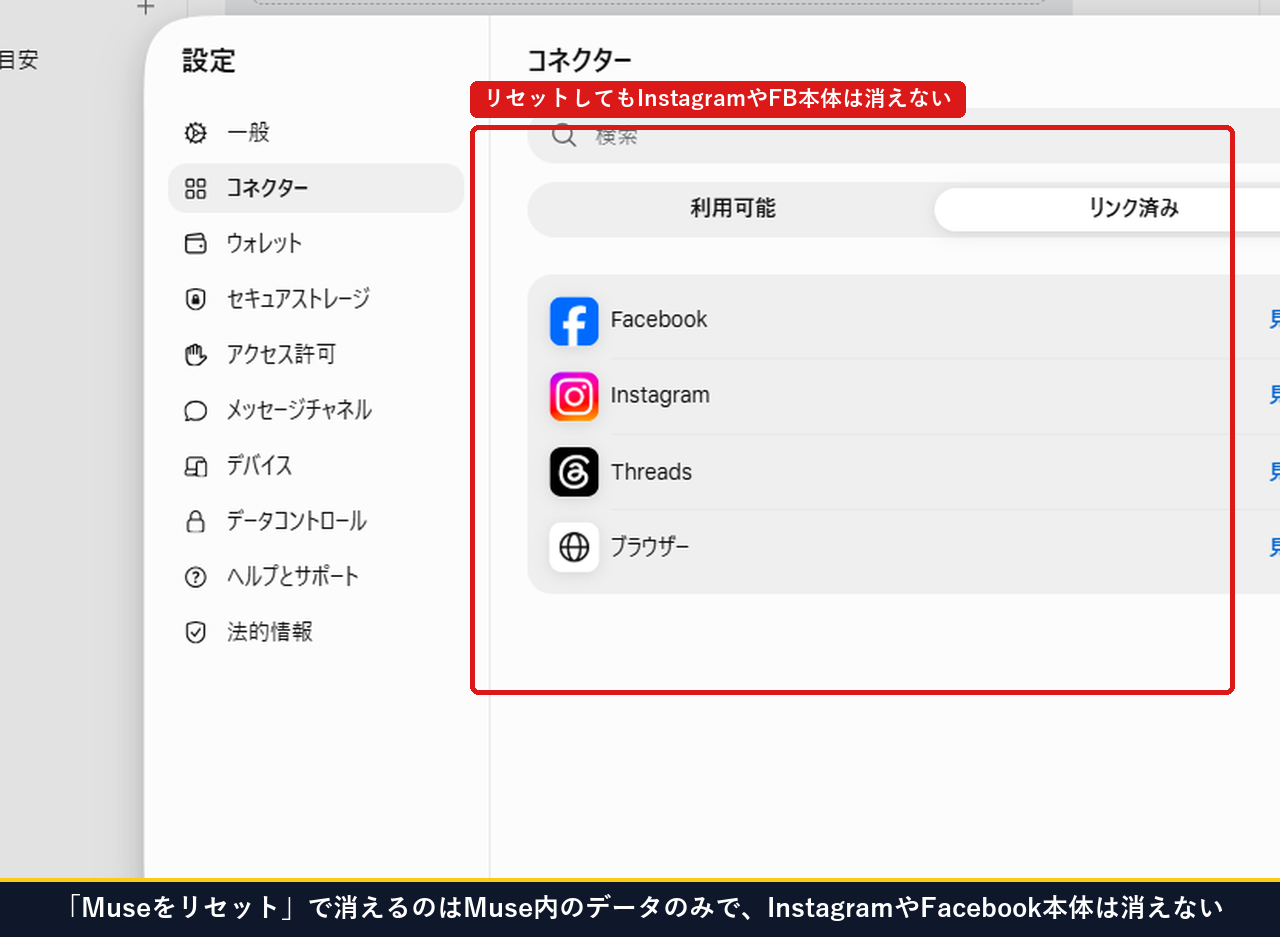Click the question mark icon beside ヘルプとサポート
The height and width of the screenshot is (937, 1280).
click(196, 577)
